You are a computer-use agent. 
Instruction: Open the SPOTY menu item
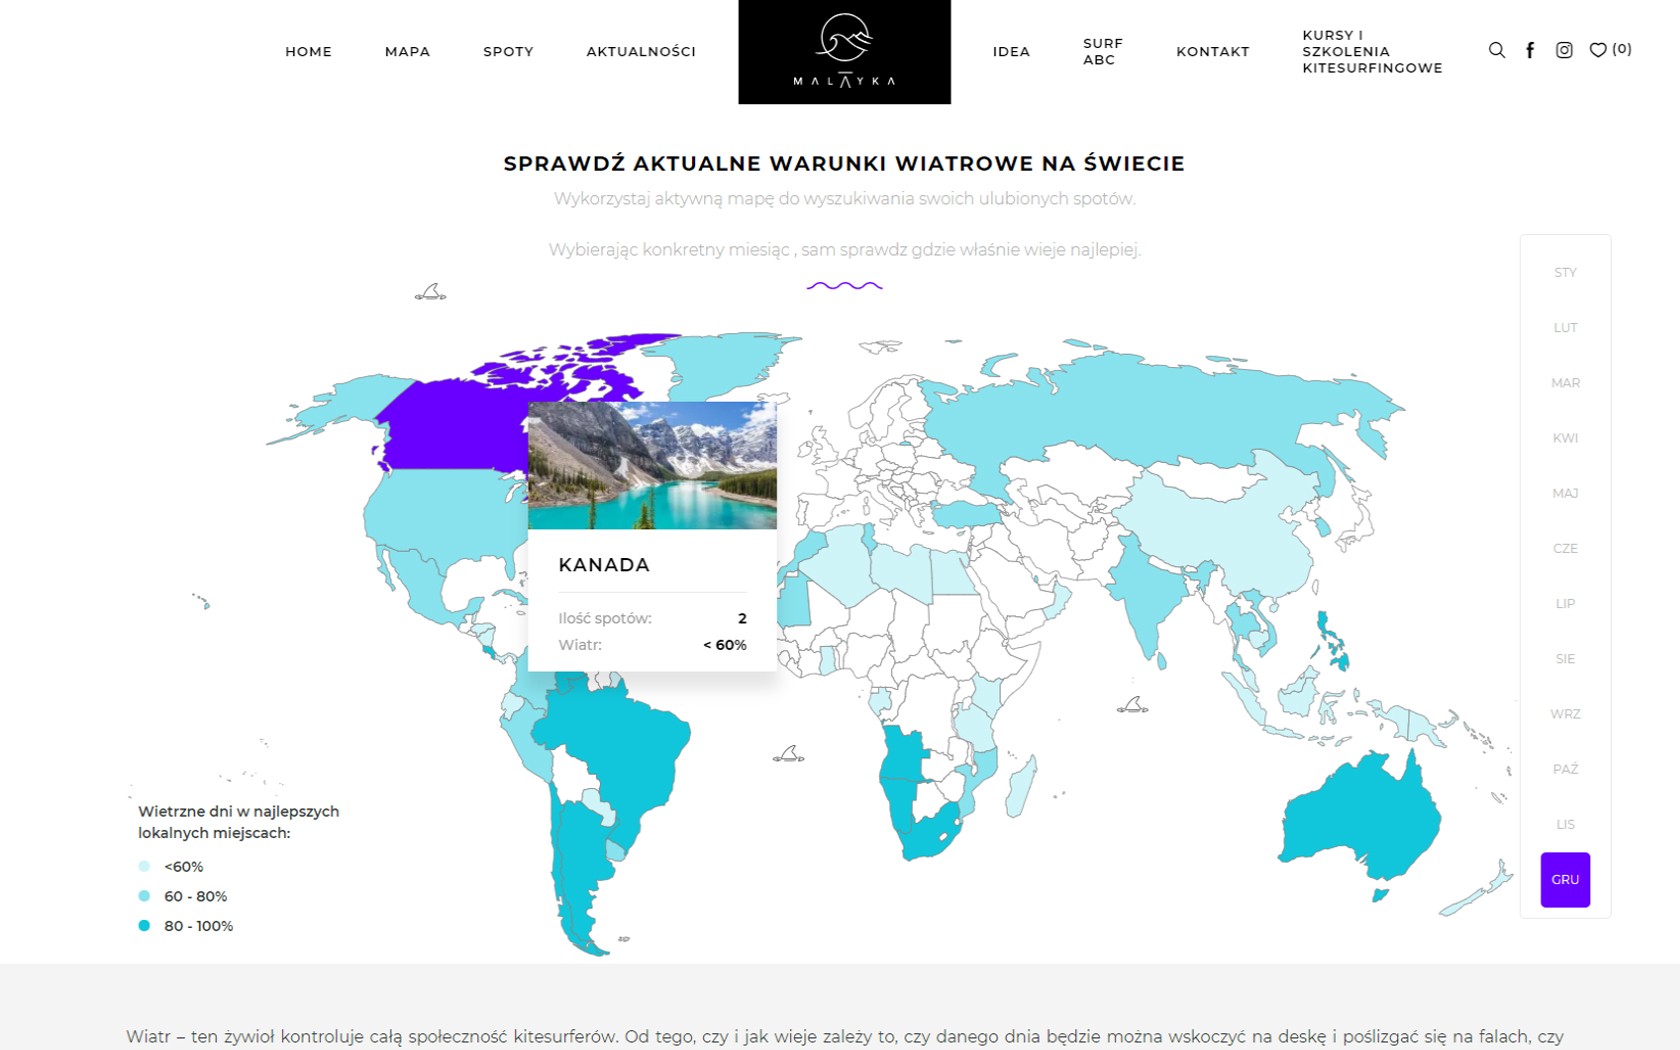[508, 51]
